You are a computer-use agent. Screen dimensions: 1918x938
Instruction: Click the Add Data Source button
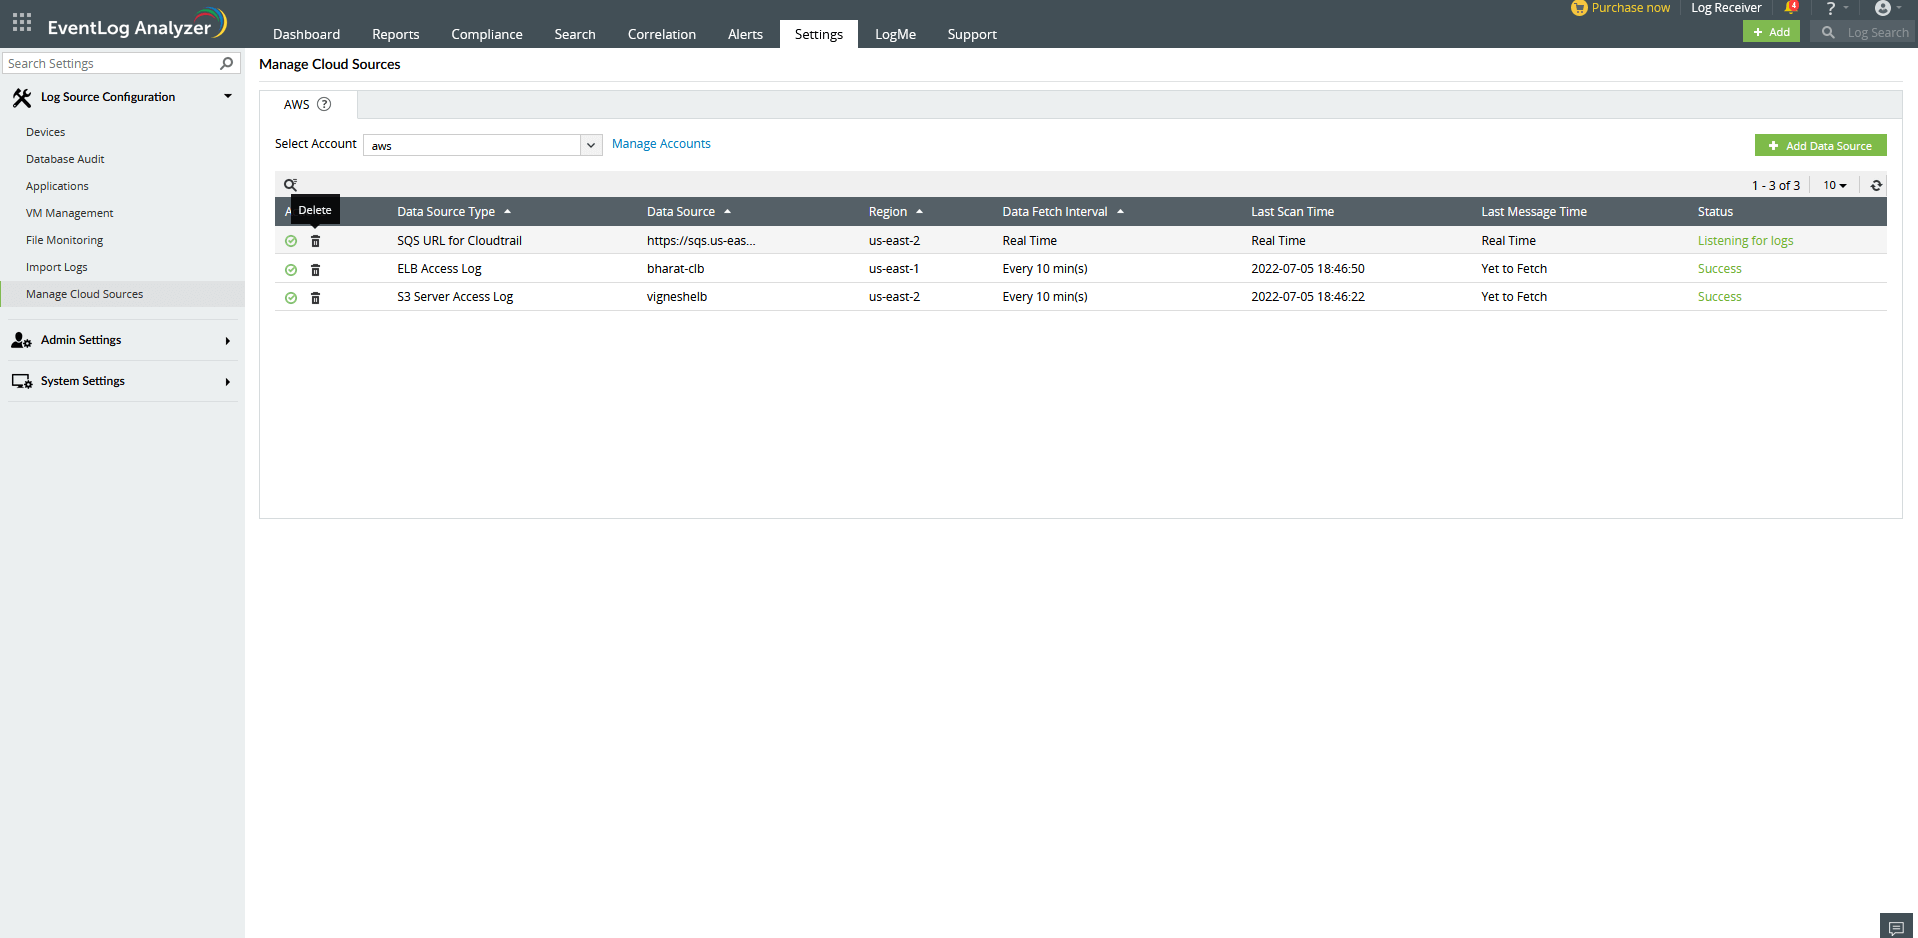coord(1820,145)
